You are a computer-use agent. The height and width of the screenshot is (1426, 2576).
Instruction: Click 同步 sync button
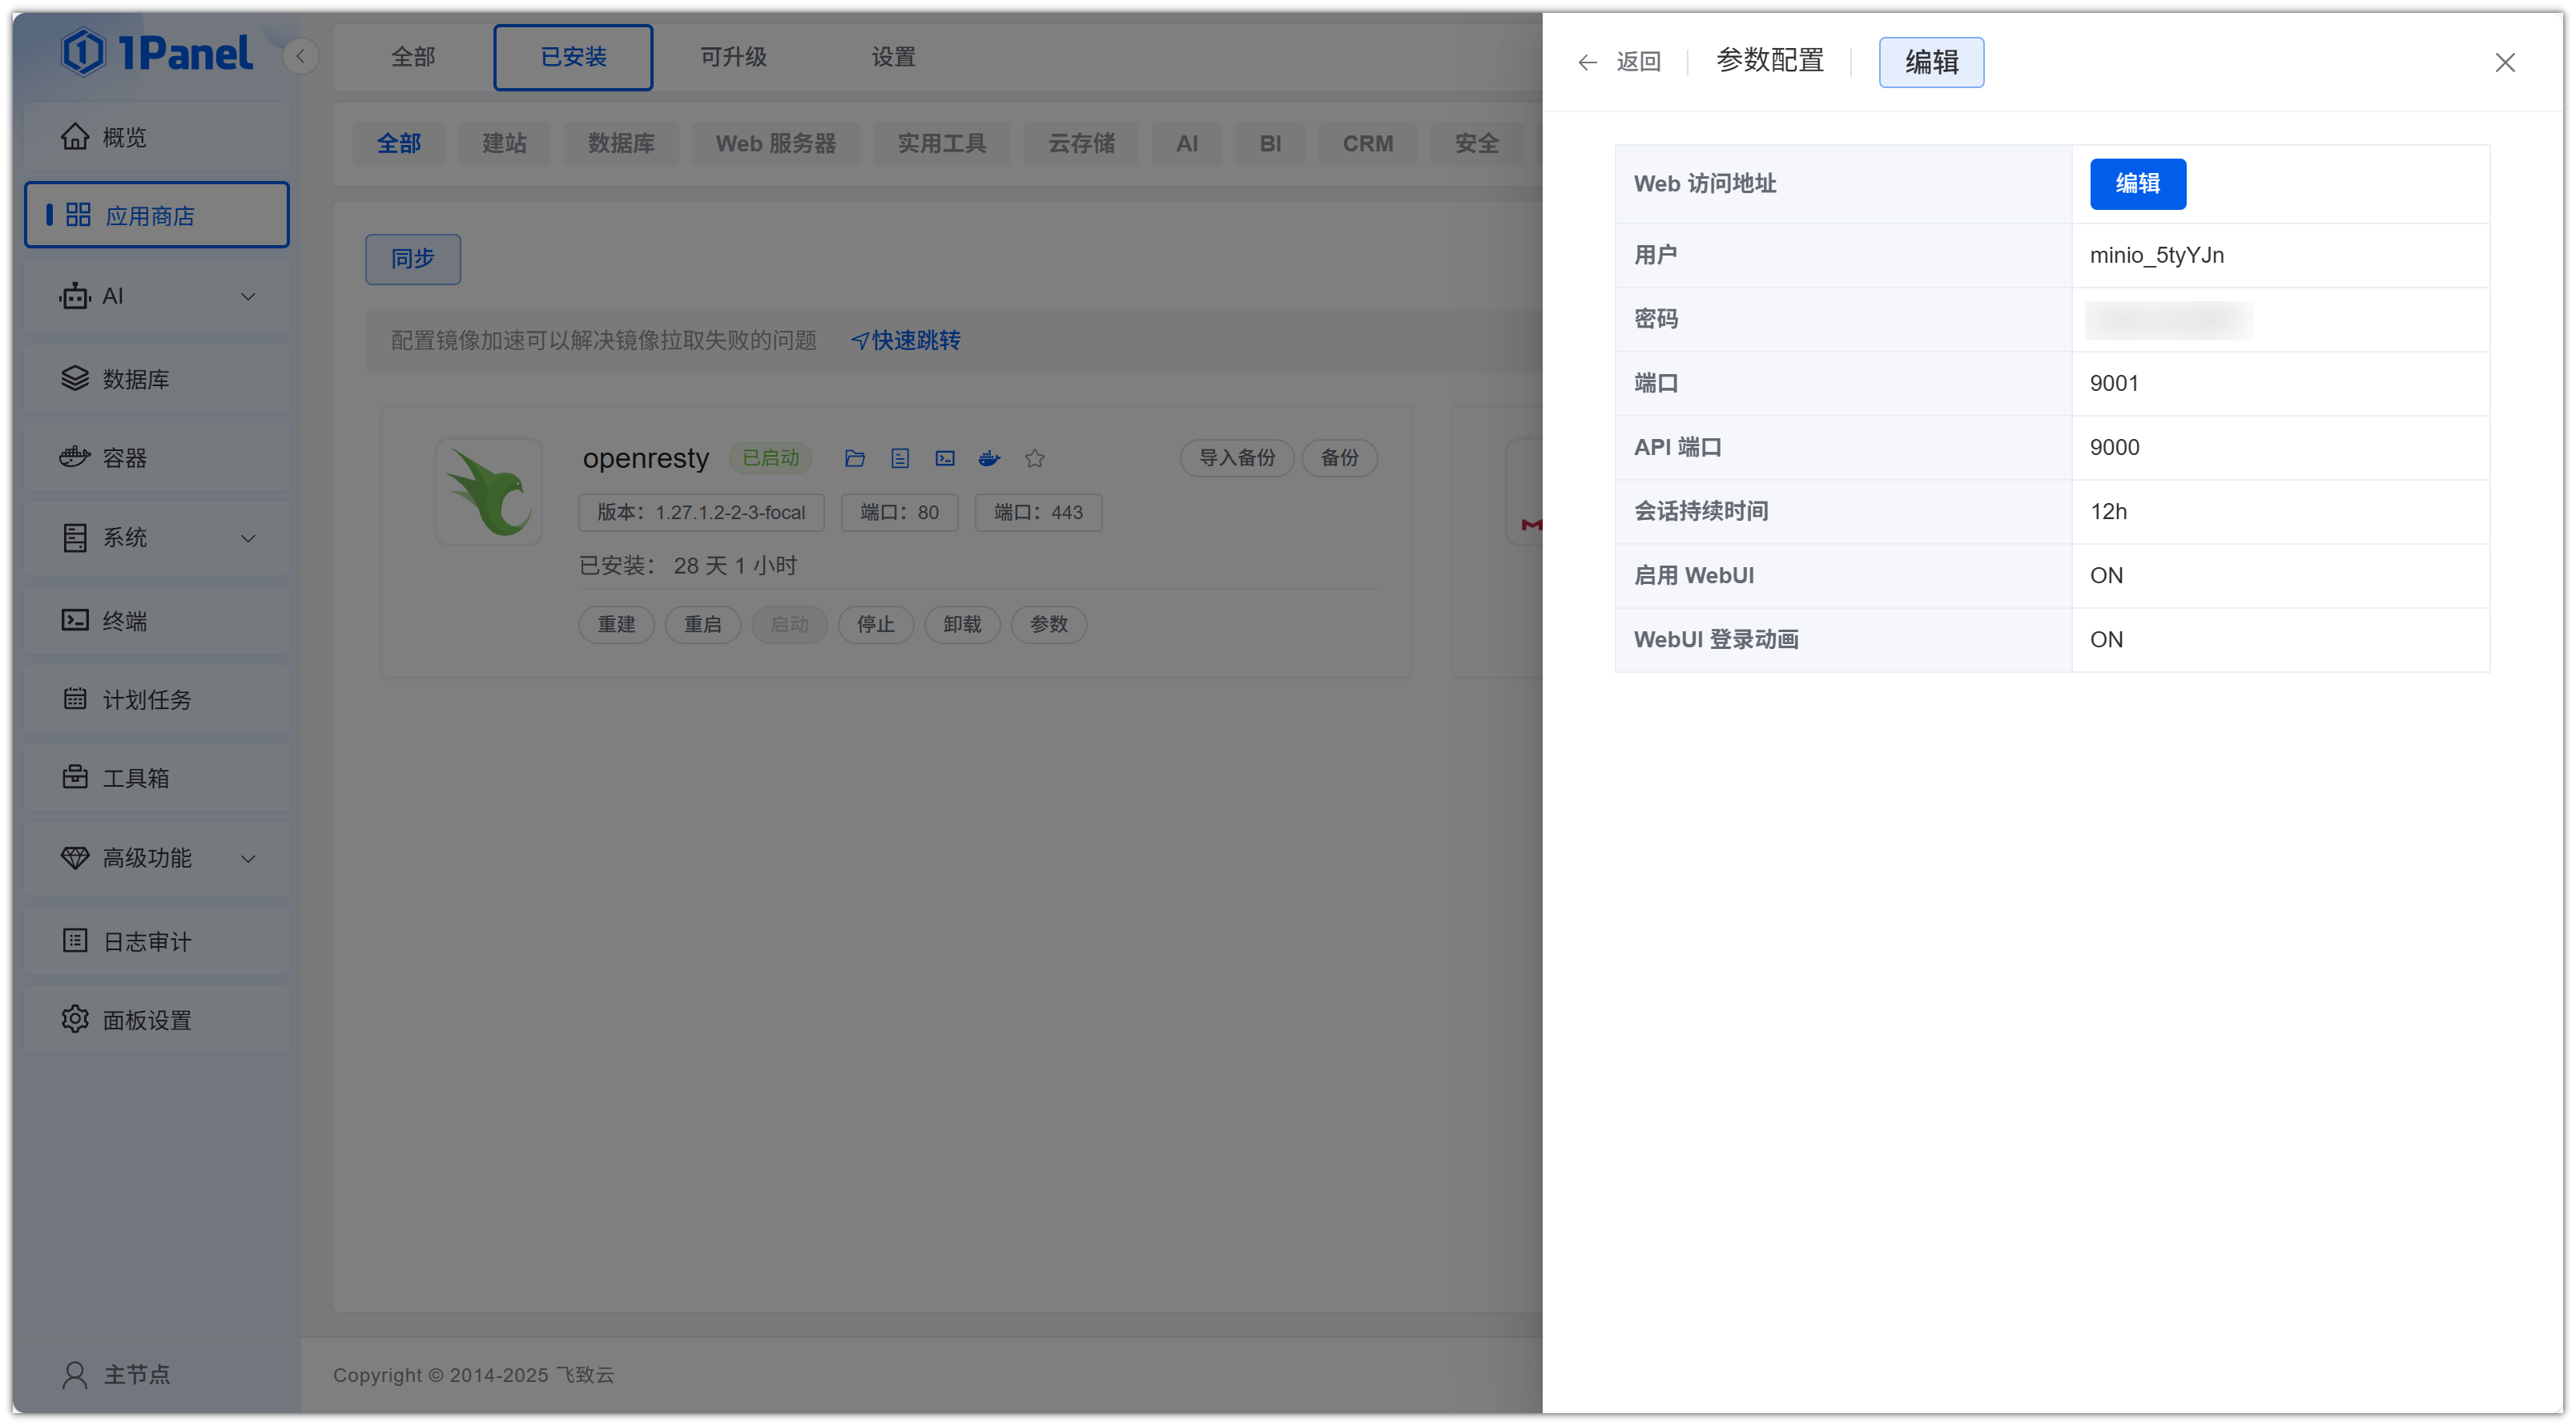pos(413,259)
